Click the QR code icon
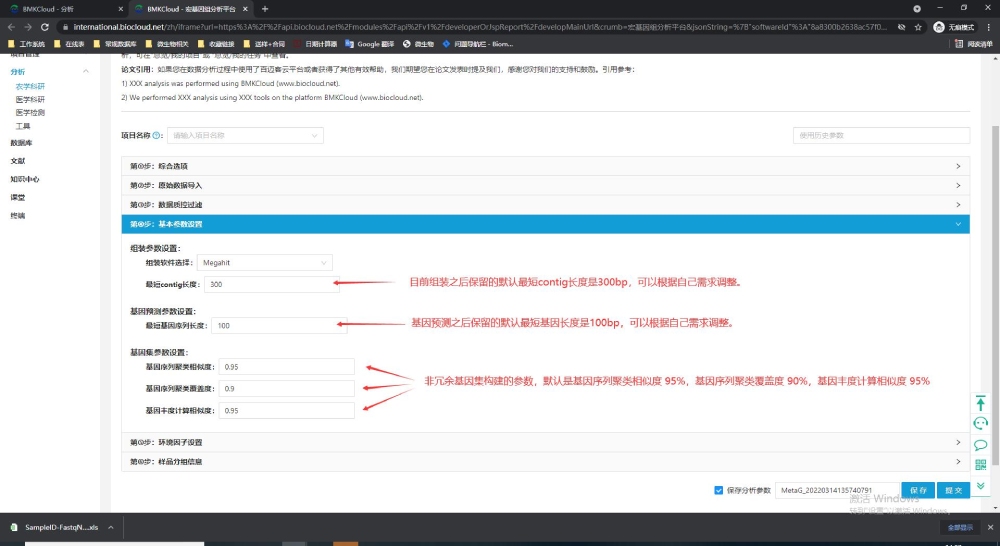Screen dimensions: 1000x546 (x=980, y=465)
